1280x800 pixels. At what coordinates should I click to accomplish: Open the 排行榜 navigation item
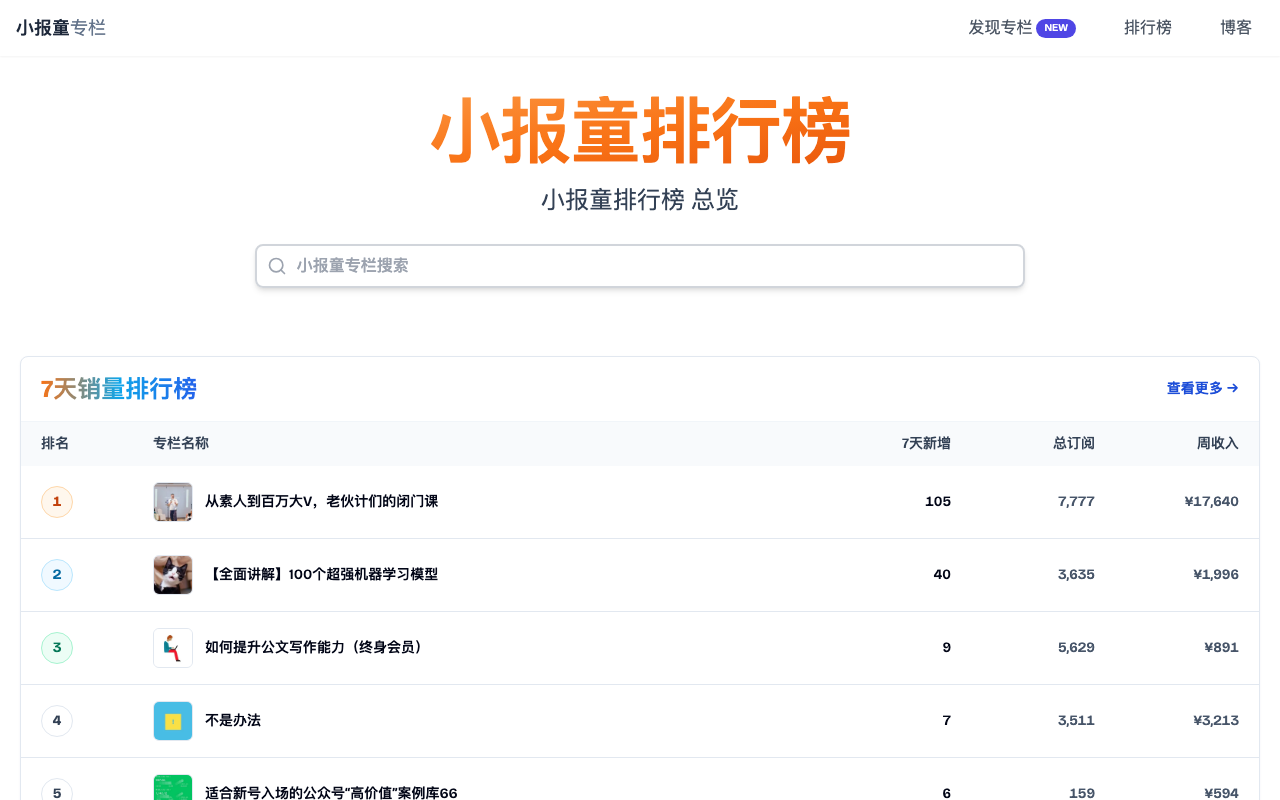[x=1148, y=28]
